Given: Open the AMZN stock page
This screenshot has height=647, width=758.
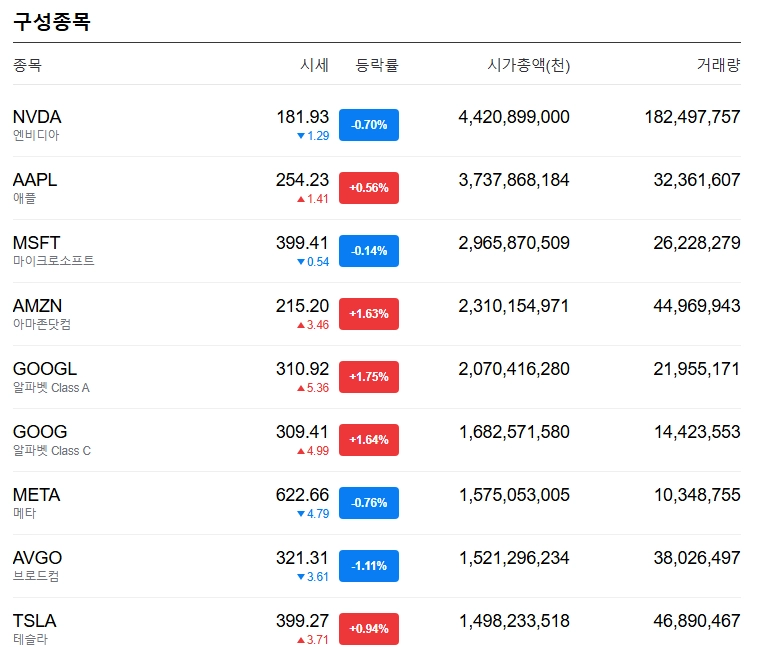Looking at the screenshot, I should [36, 306].
